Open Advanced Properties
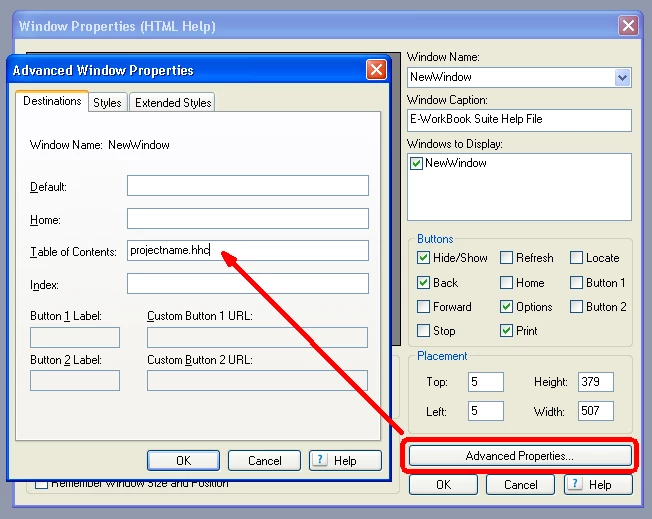Viewport: 652px width, 519px height. click(x=520, y=456)
